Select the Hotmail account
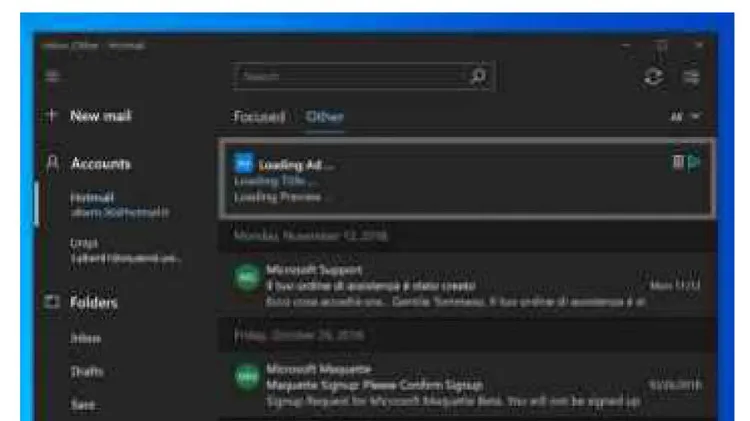The height and width of the screenshot is (421, 750). [x=120, y=205]
